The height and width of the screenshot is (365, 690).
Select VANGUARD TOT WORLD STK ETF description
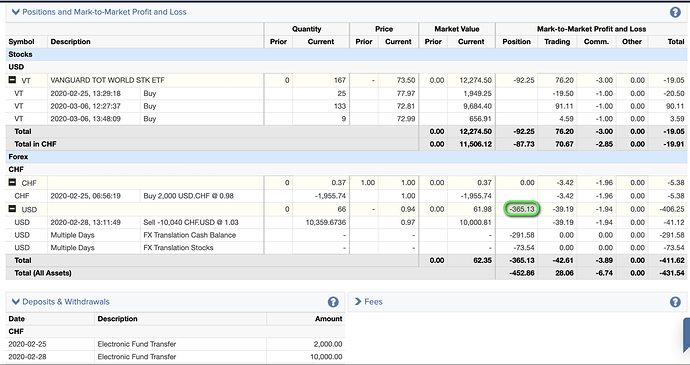click(x=107, y=80)
